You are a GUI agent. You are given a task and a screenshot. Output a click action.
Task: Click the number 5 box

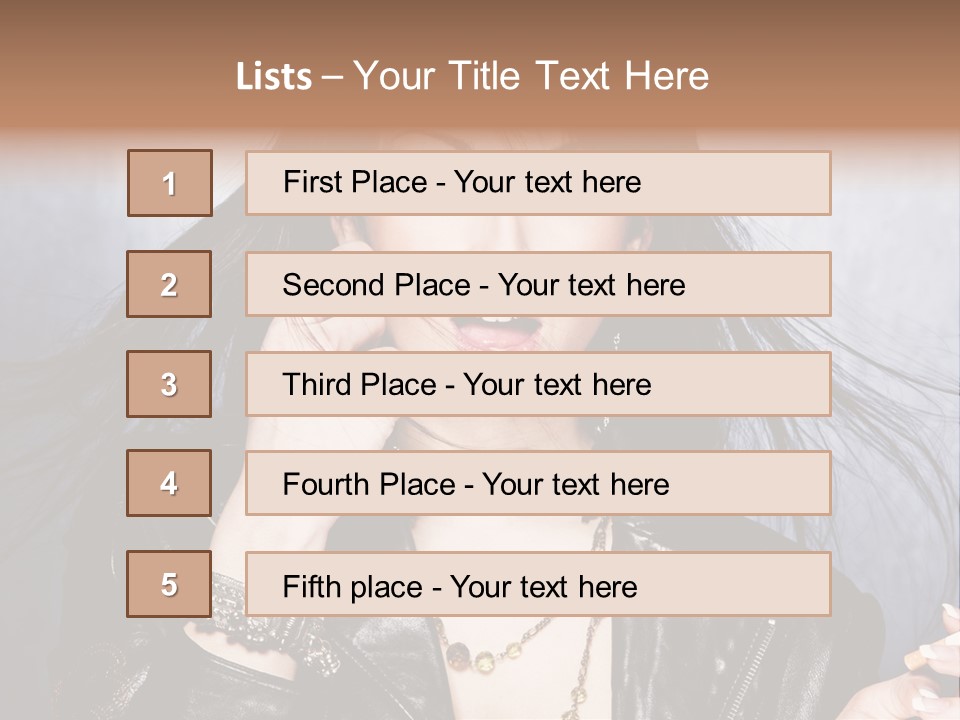[x=169, y=584]
